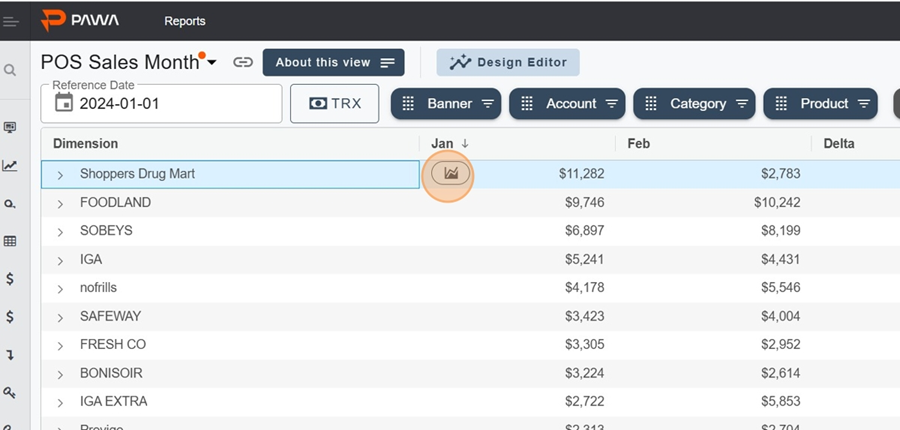Image resolution: width=900 pixels, height=430 pixels.
Task: Open POS Sales Month view dropdown arrow
Action: (212, 62)
